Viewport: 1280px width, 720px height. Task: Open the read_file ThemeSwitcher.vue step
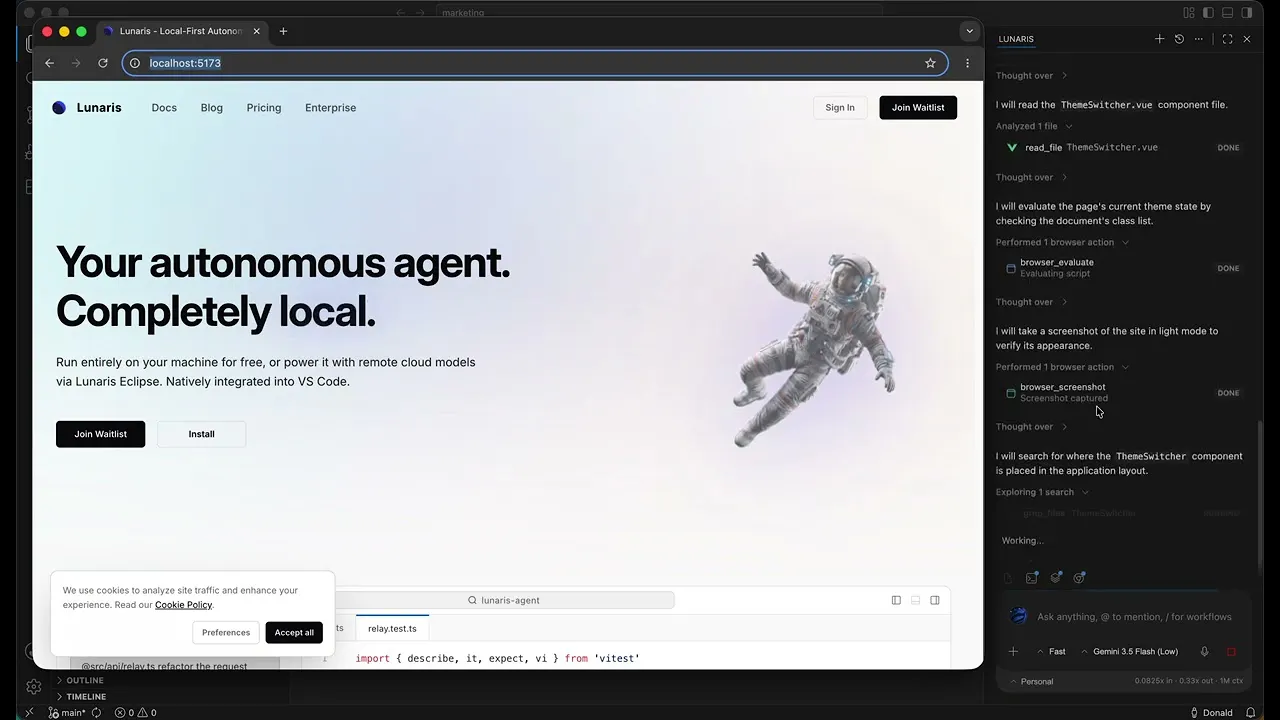[x=1123, y=147]
